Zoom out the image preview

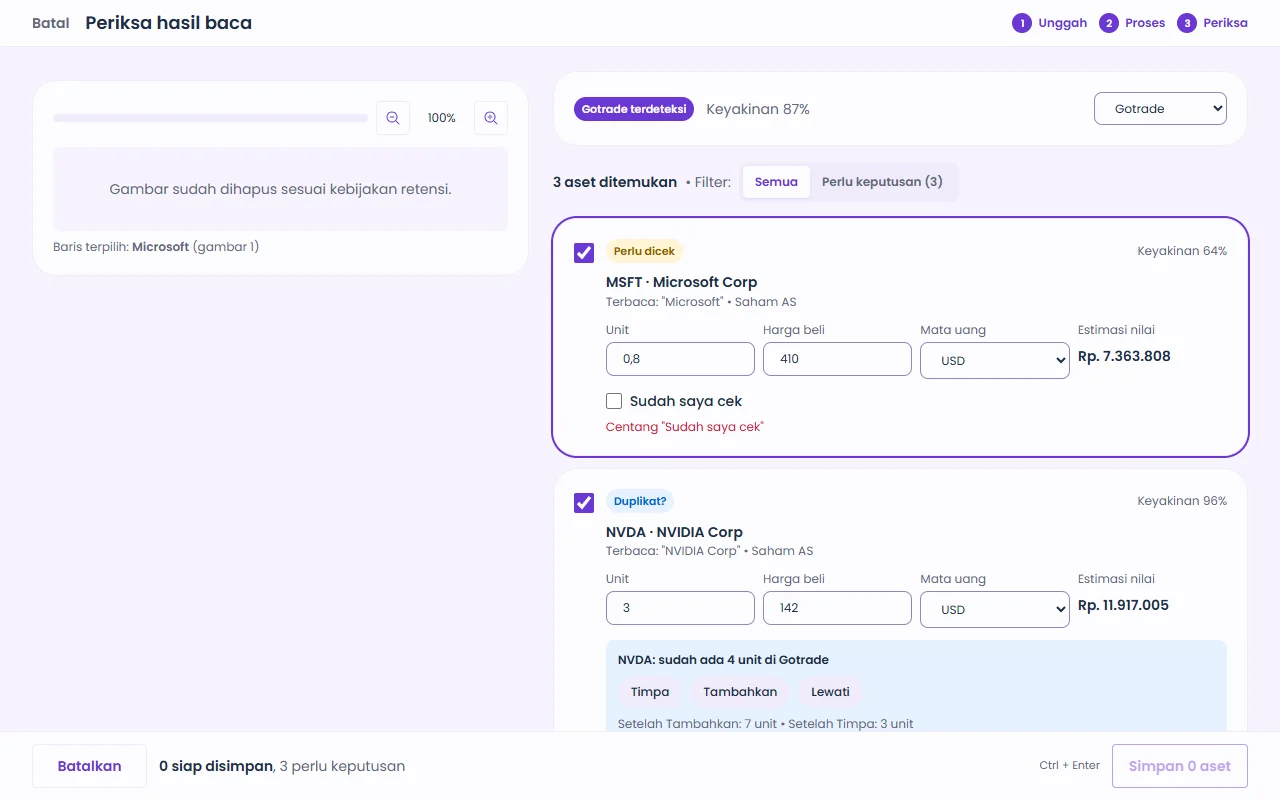[393, 118]
